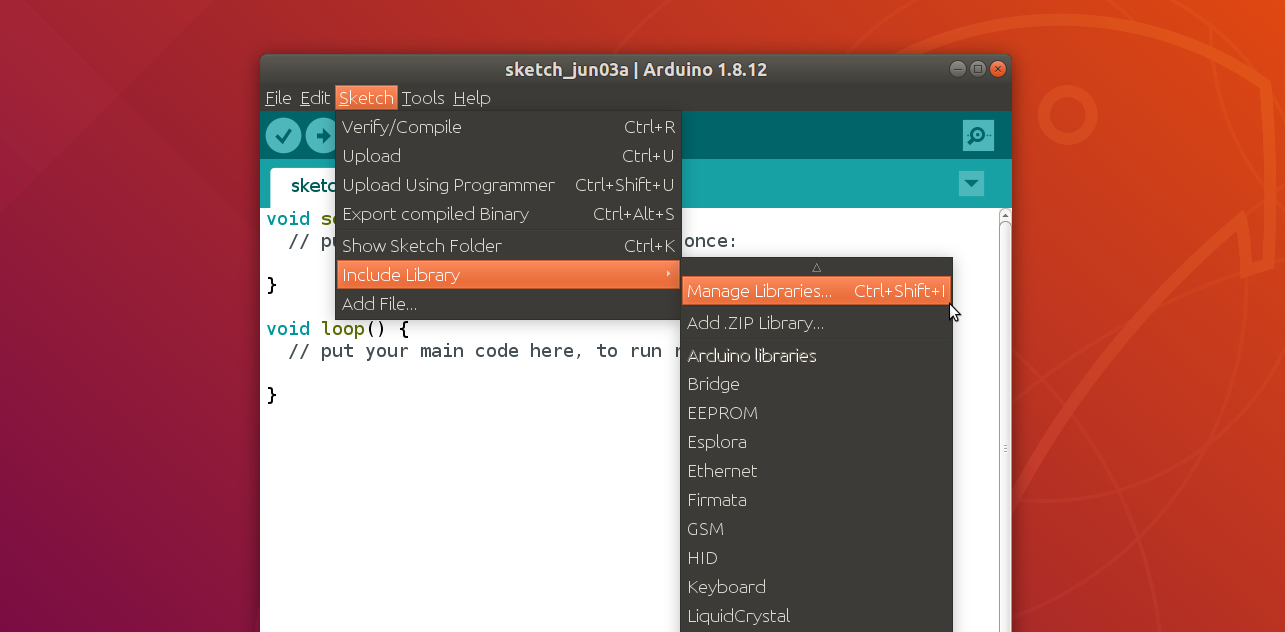The width and height of the screenshot is (1285, 632).
Task: Click Show Sketch Folder entry
Action: tap(508, 246)
